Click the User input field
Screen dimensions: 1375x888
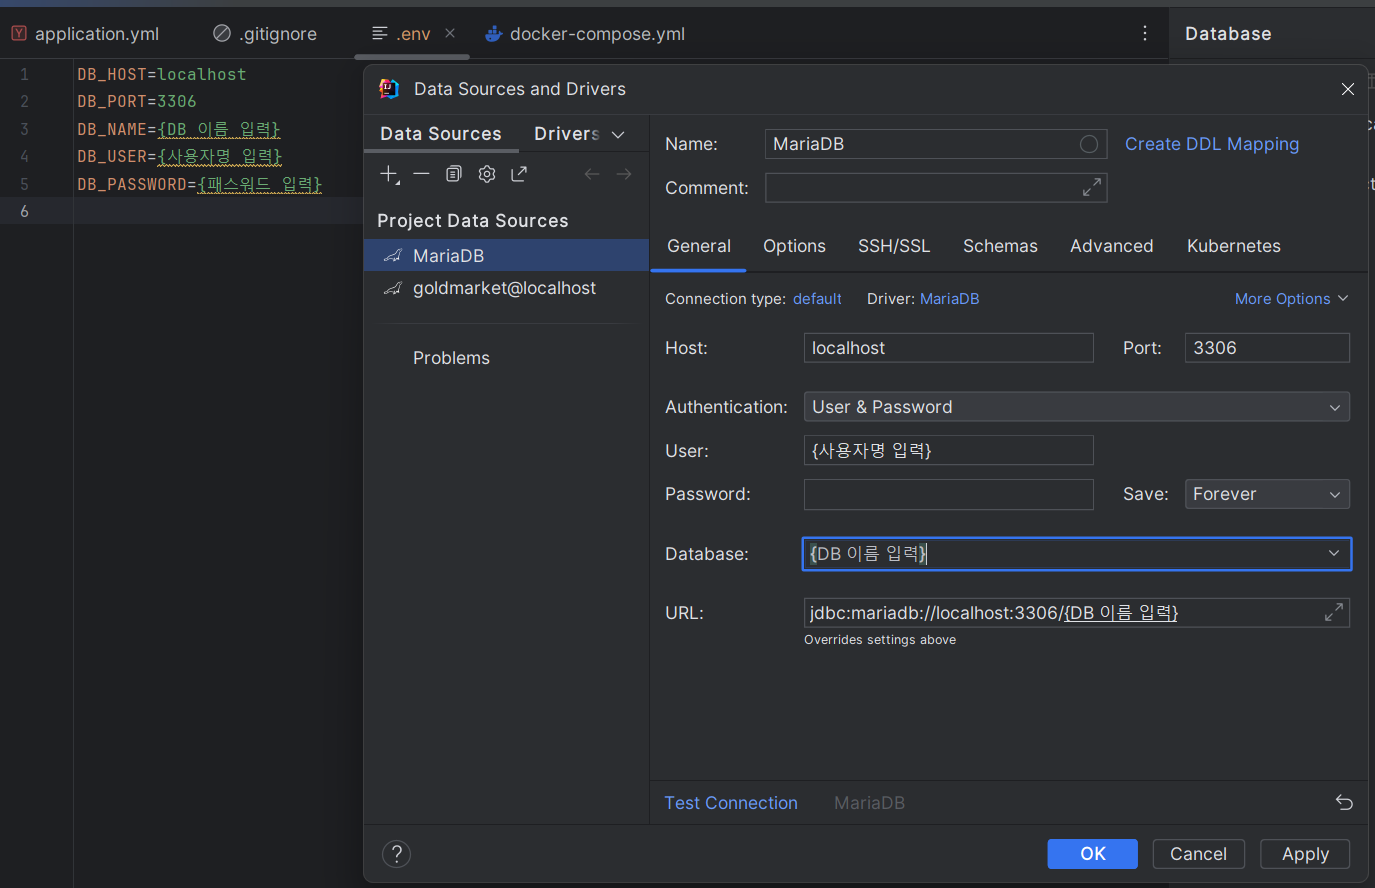tap(948, 450)
